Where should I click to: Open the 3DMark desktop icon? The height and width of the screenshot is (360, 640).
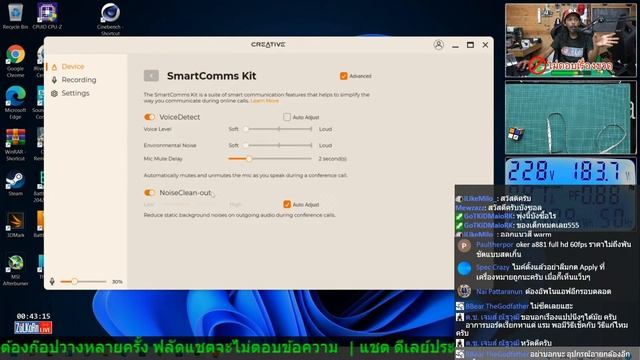(x=16, y=224)
